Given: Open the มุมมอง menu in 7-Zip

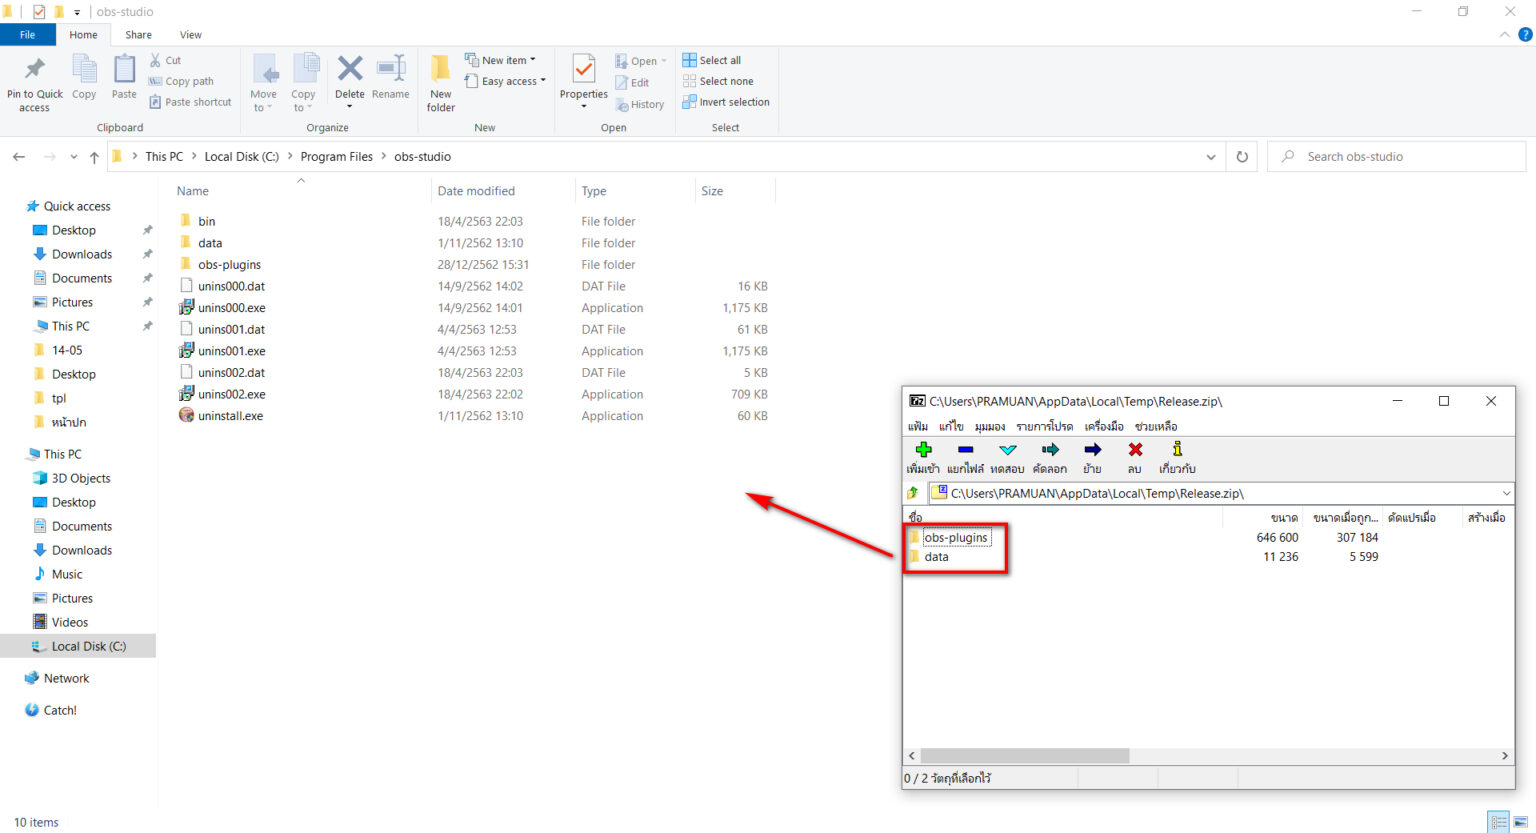Looking at the screenshot, I should [x=989, y=426].
